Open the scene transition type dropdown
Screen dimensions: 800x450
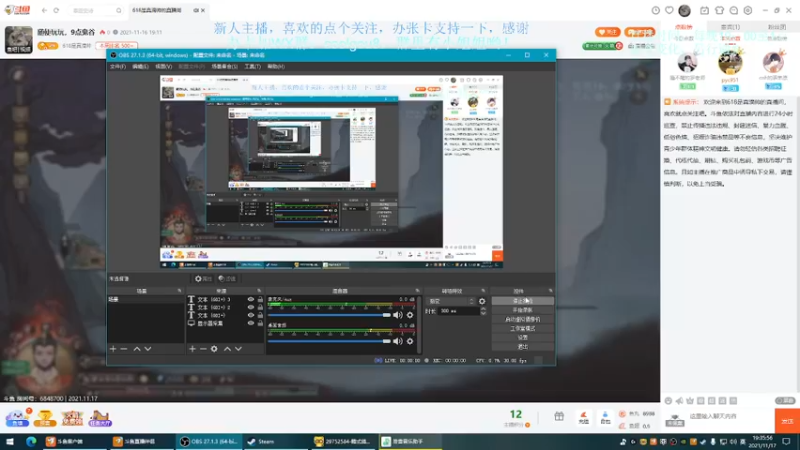coord(451,301)
